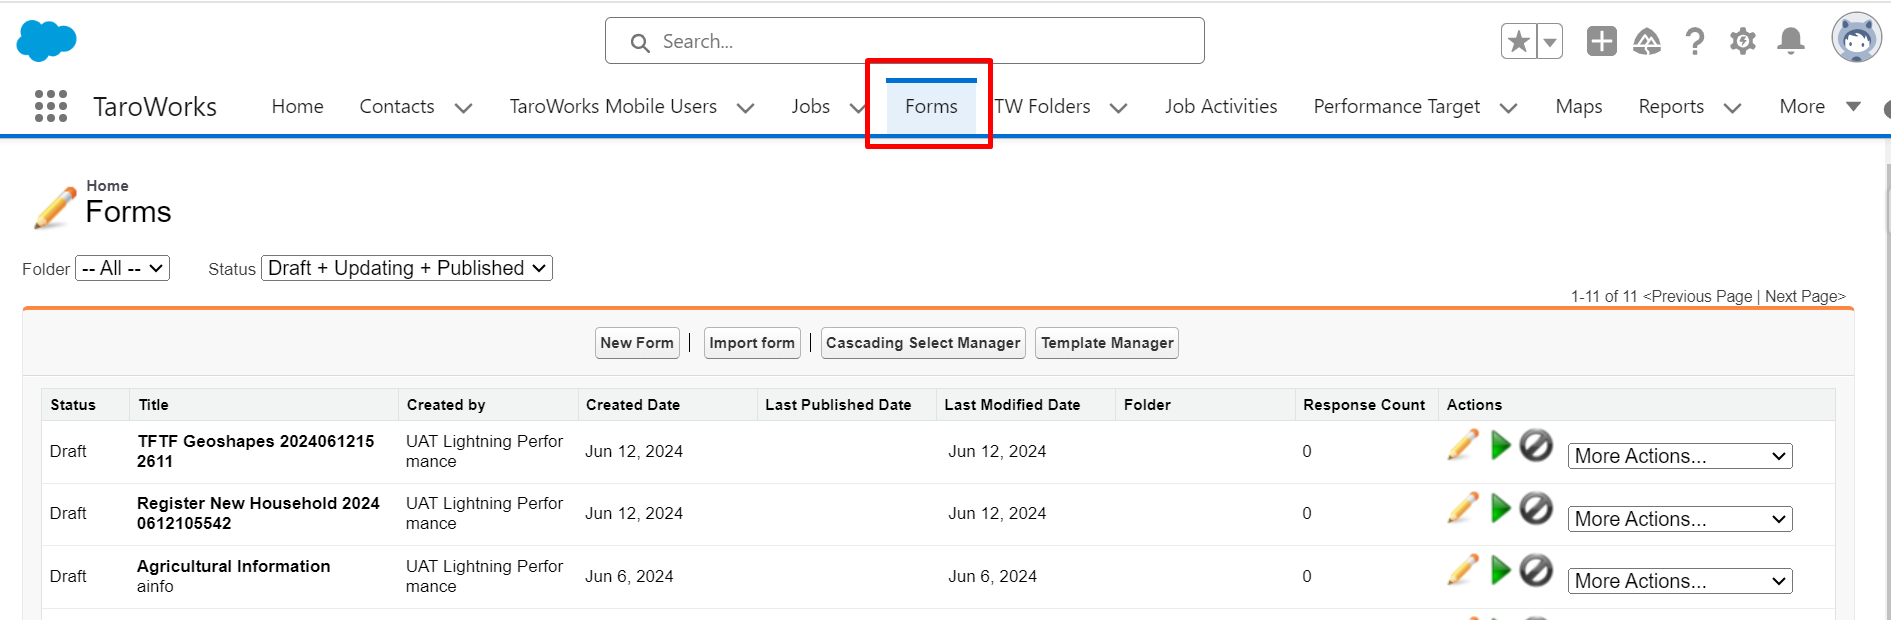Open the Global Actions plus icon
The height and width of the screenshot is (620, 1891).
[x=1601, y=42]
